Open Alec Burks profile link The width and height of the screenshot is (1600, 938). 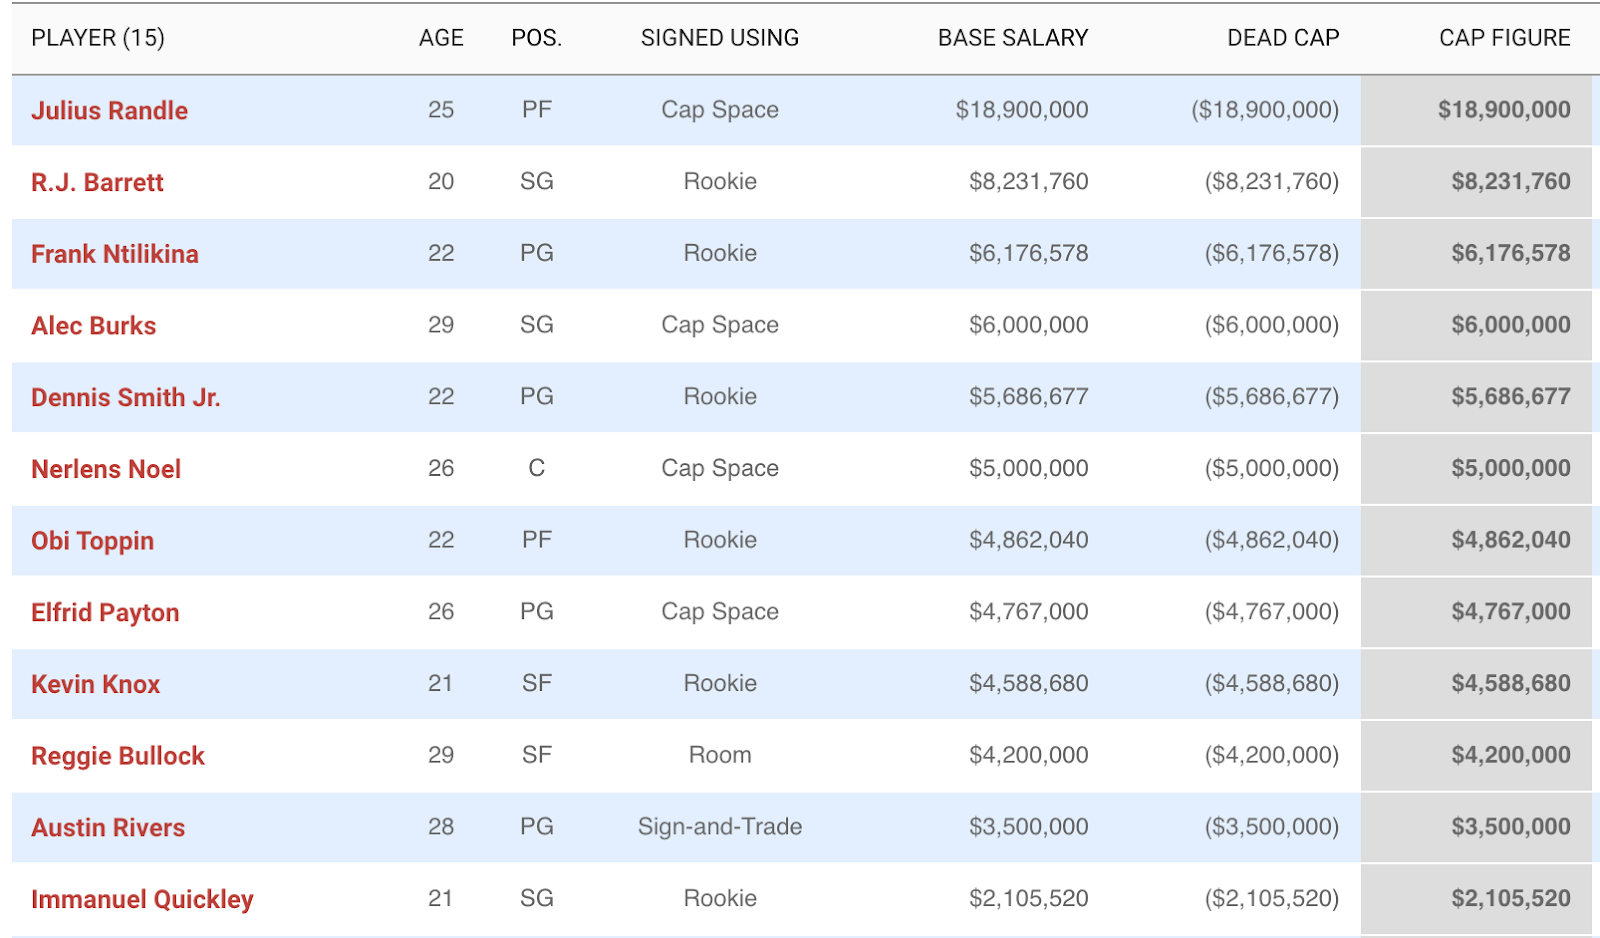click(x=93, y=325)
